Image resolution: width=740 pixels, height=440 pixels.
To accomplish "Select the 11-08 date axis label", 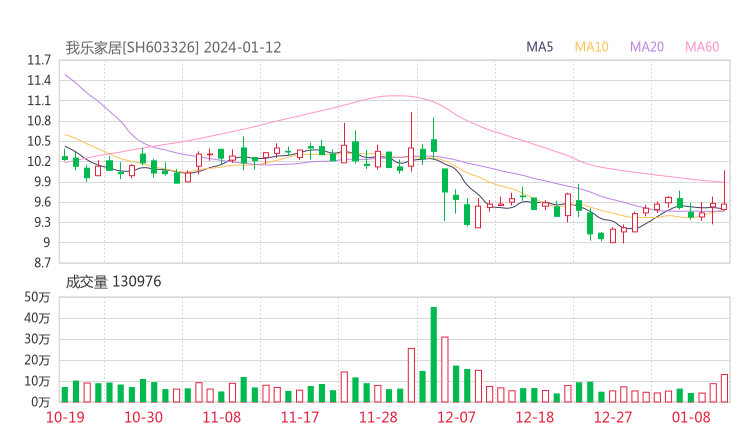I will (x=221, y=417).
